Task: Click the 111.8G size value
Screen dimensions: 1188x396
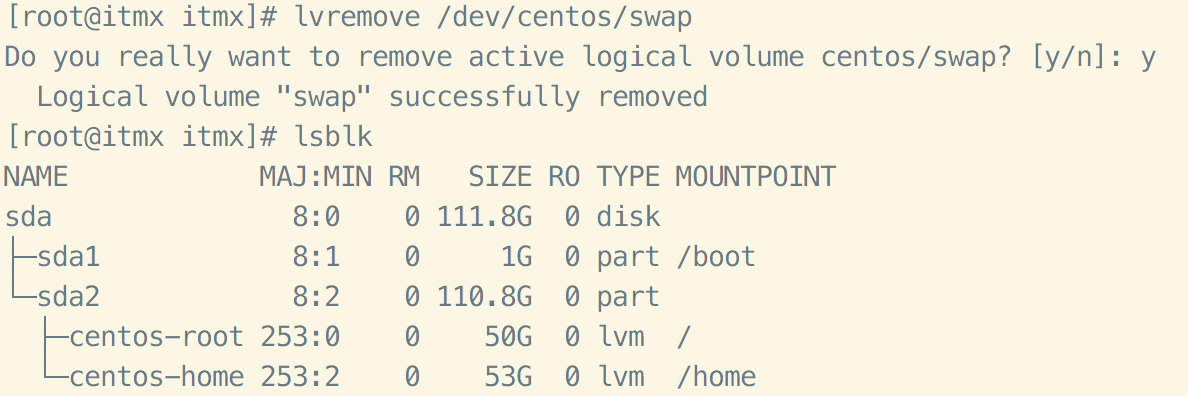Action: coord(485,217)
